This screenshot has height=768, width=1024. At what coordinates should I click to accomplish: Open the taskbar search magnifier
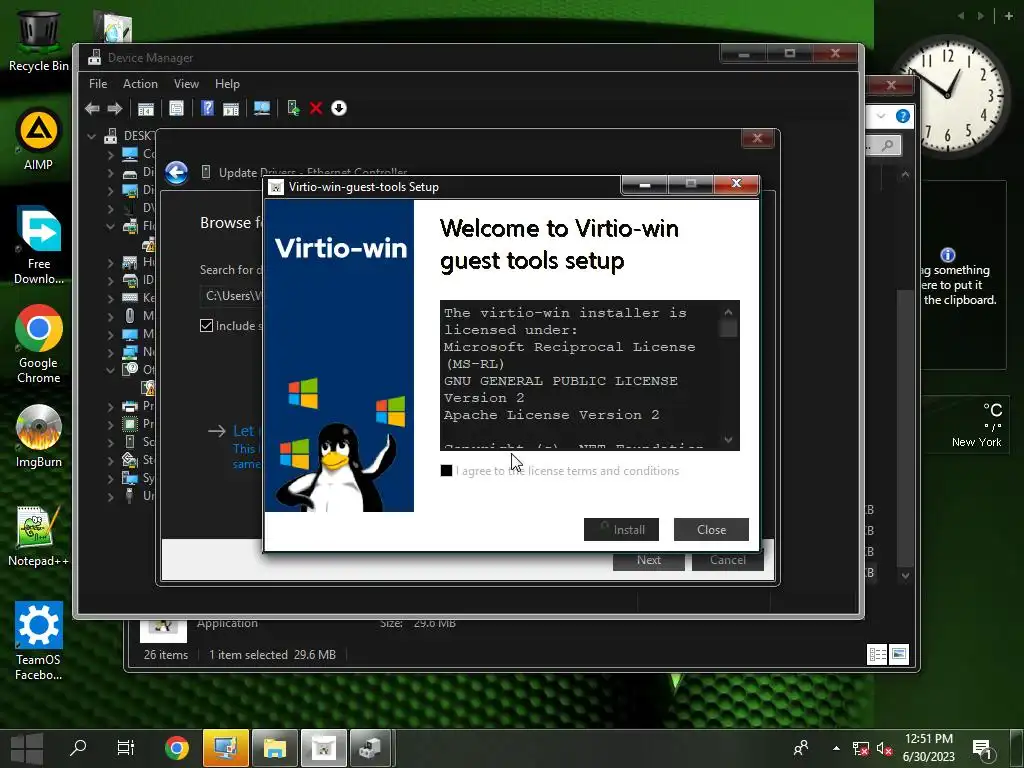point(78,748)
